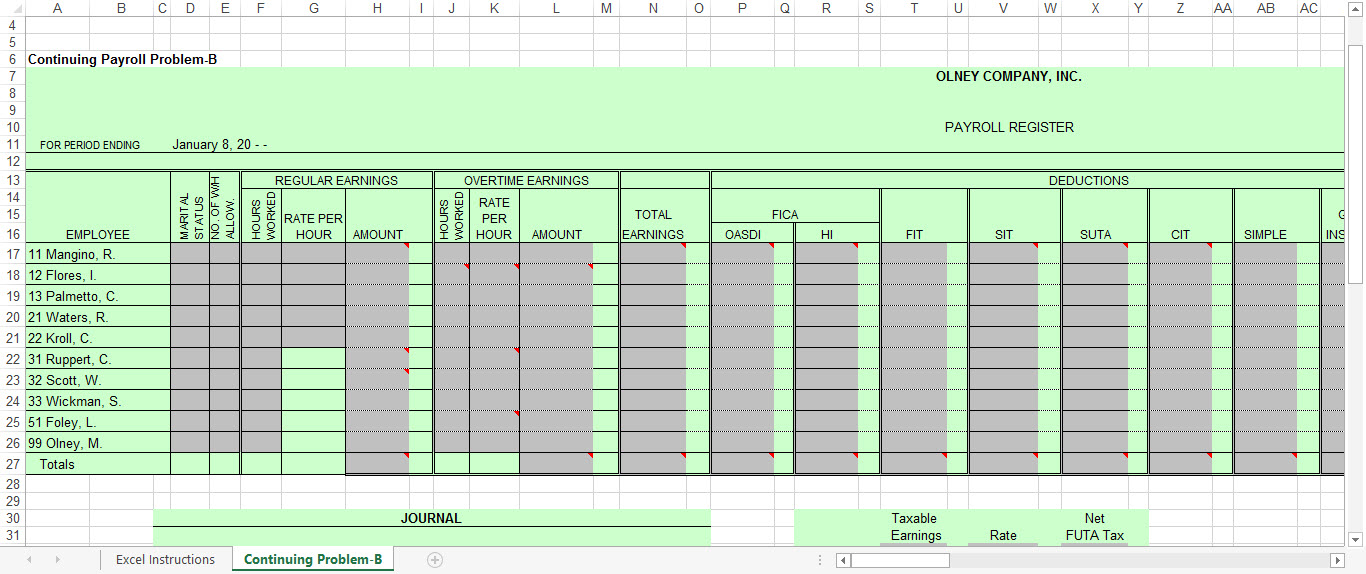Image resolution: width=1366 pixels, height=574 pixels.
Task: Add a new sheet with plus icon
Action: point(435,560)
